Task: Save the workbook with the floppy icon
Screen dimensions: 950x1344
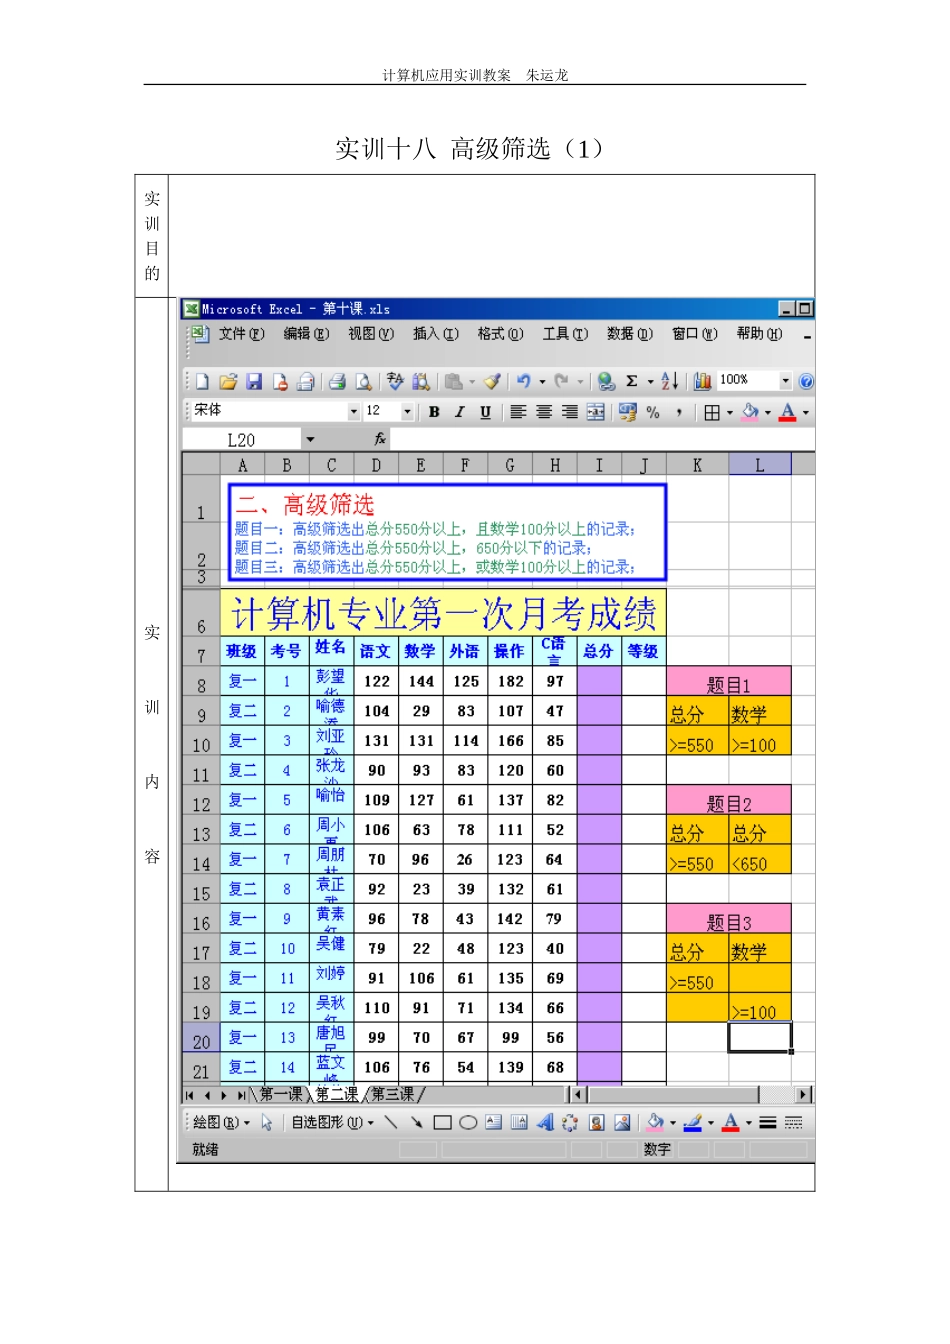Action: pyautogui.click(x=254, y=381)
